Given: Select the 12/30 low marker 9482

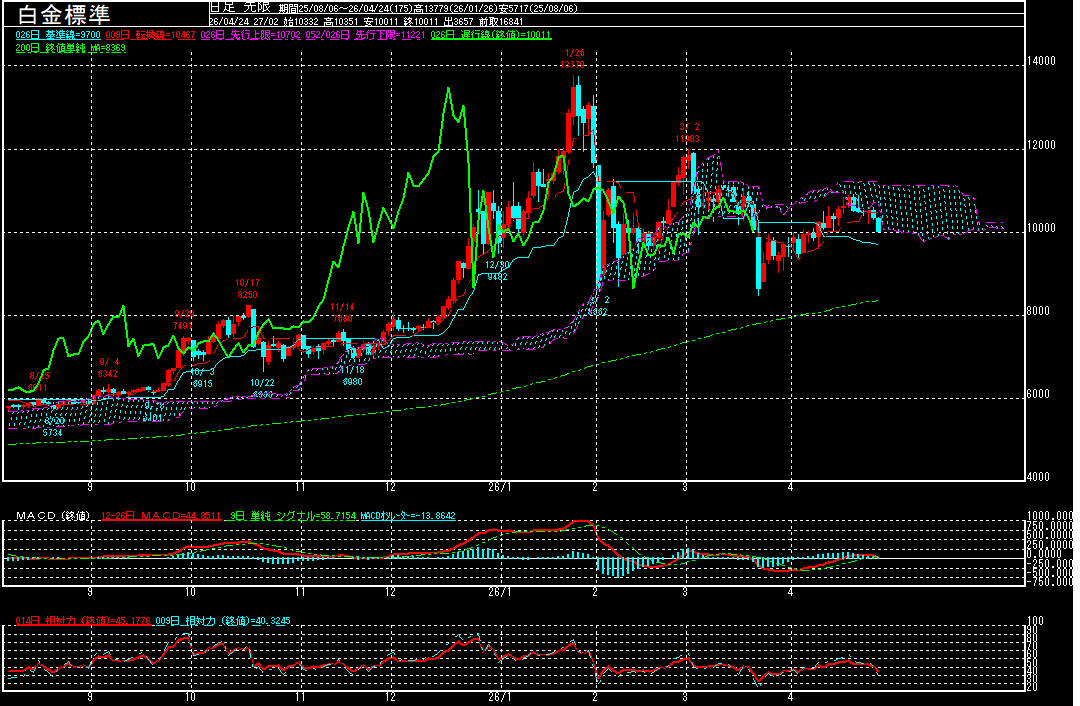Looking at the screenshot, I should (496, 270).
